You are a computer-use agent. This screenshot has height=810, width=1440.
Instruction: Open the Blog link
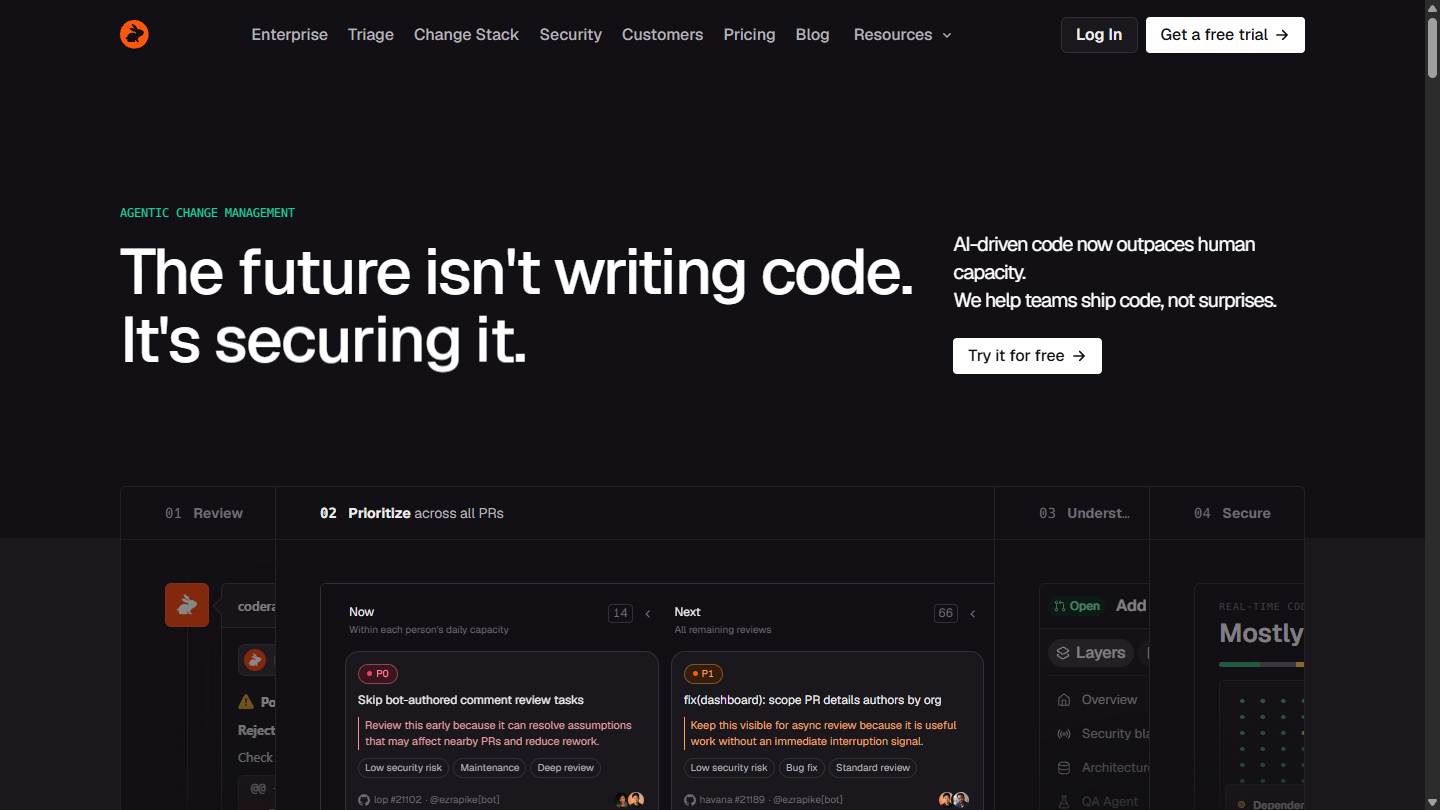coord(812,35)
